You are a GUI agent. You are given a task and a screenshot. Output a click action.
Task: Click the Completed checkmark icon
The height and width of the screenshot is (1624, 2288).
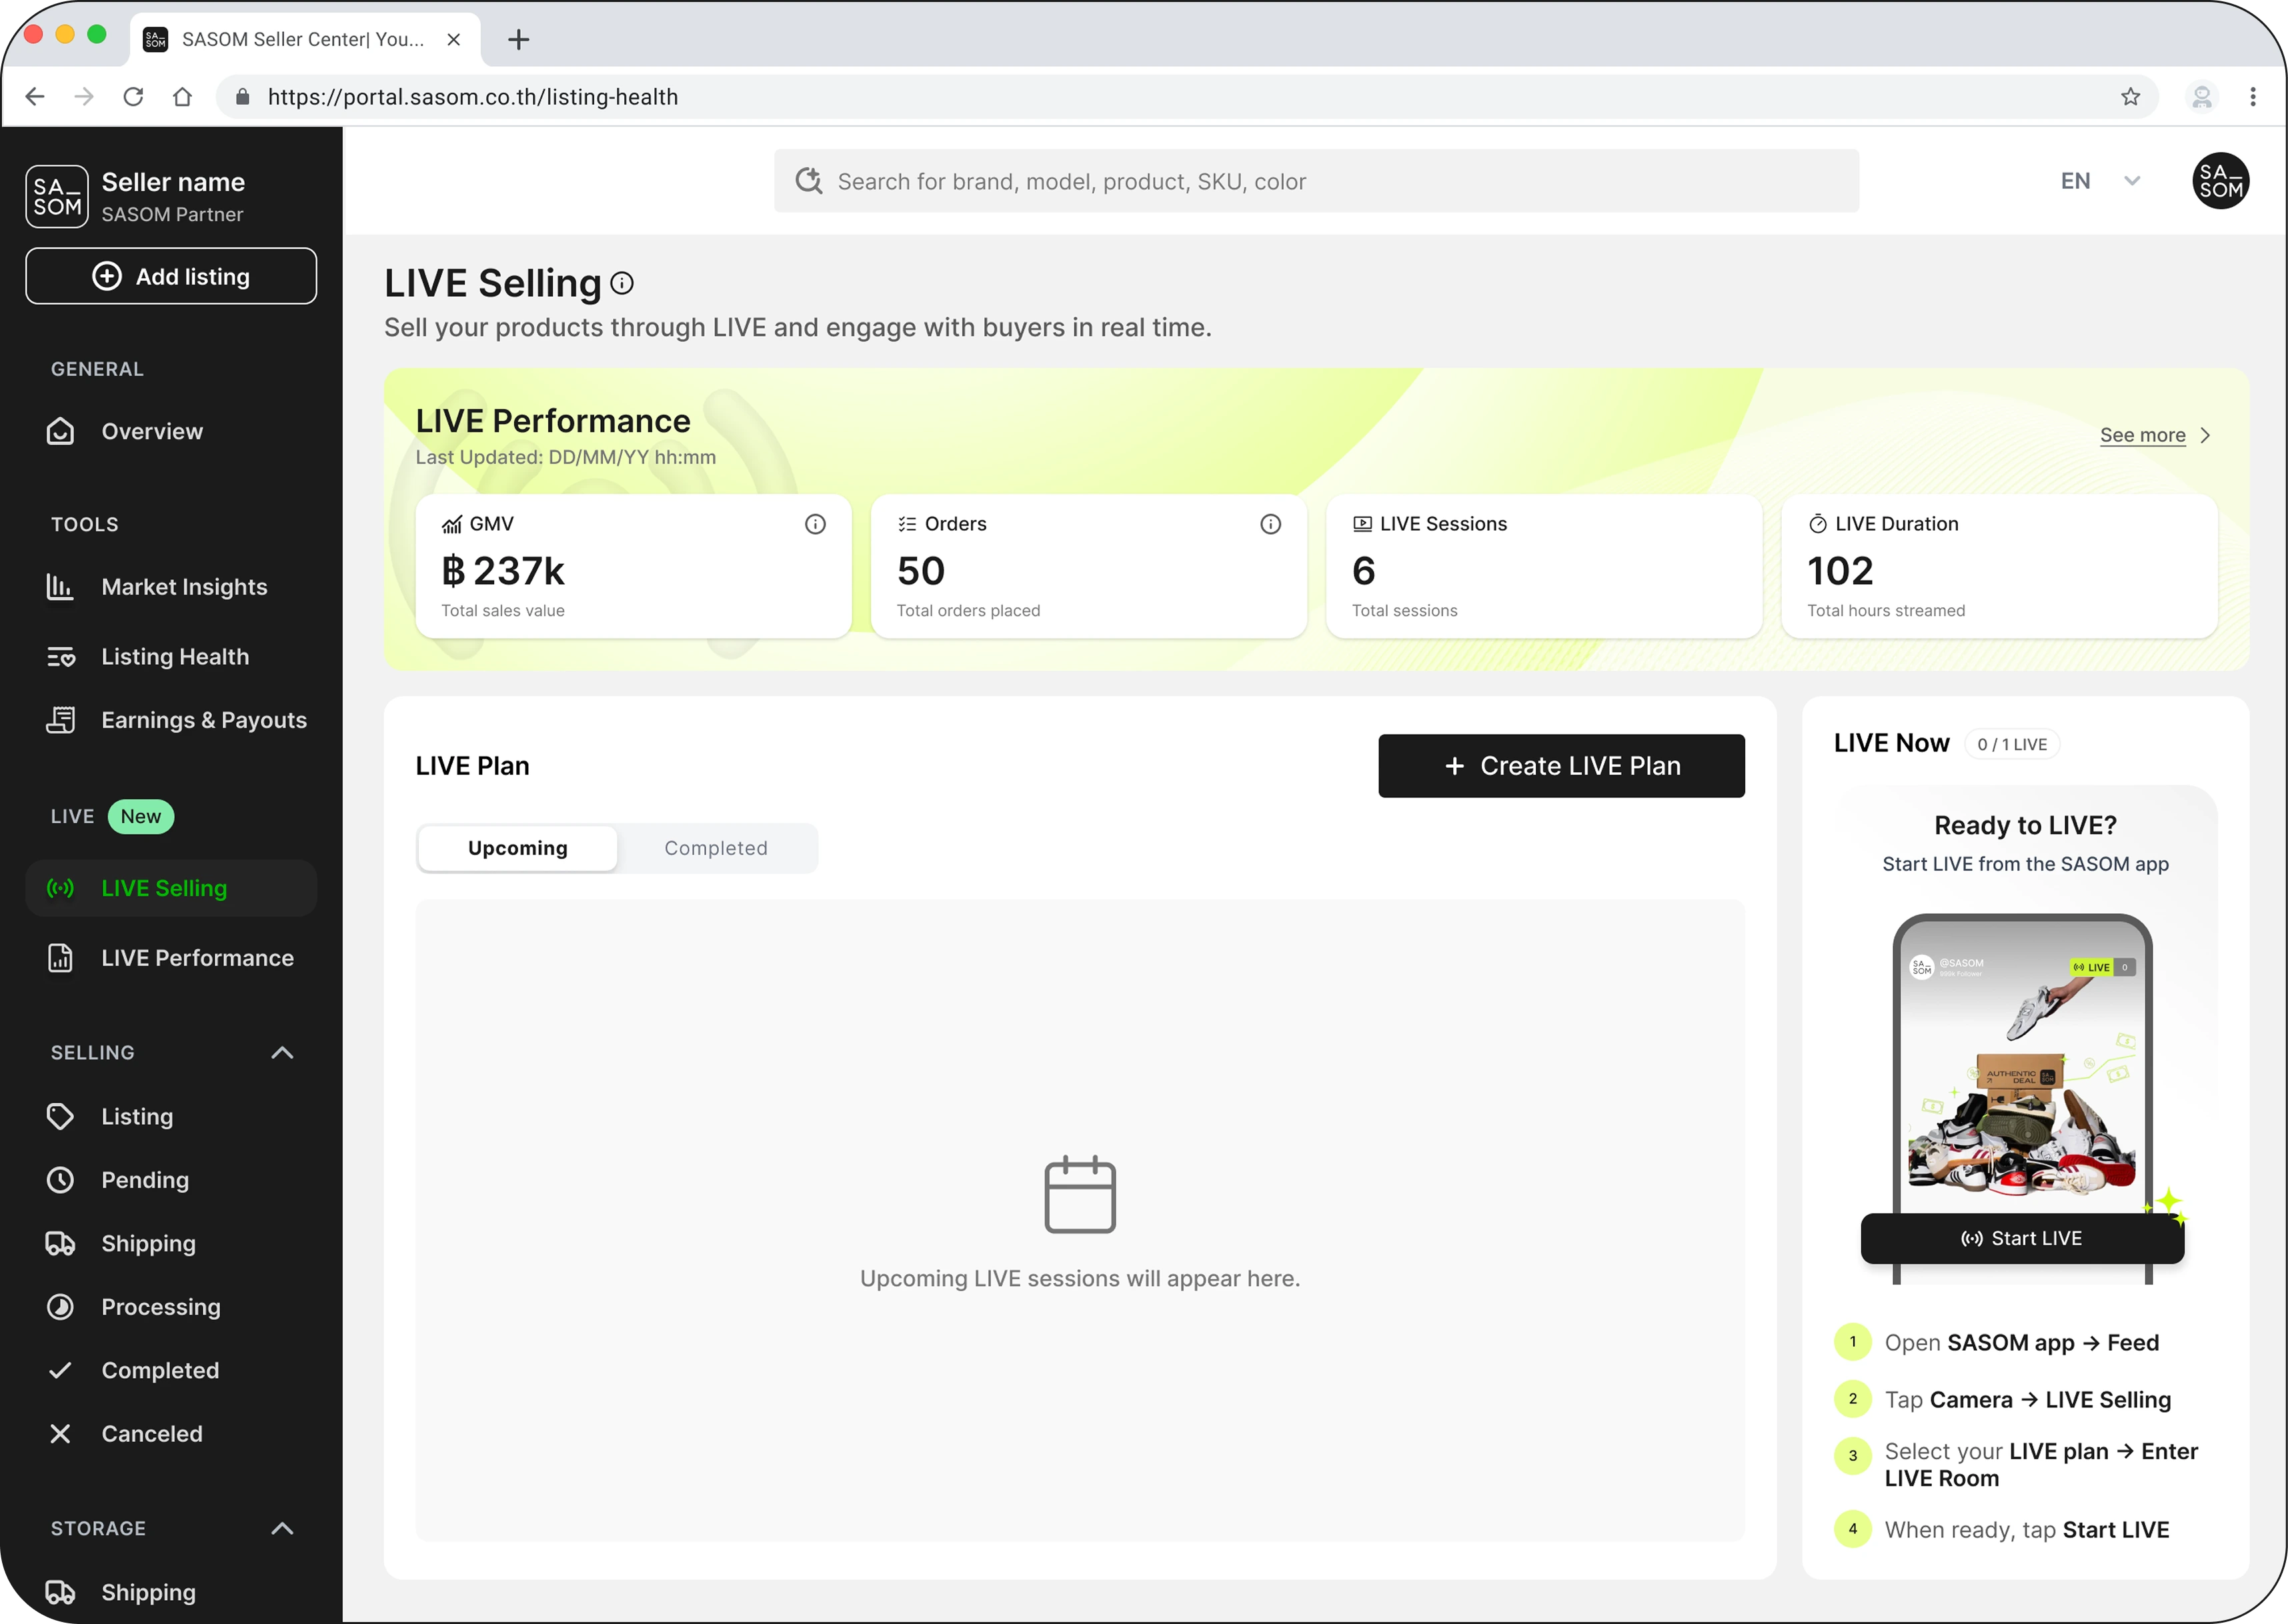click(60, 1370)
